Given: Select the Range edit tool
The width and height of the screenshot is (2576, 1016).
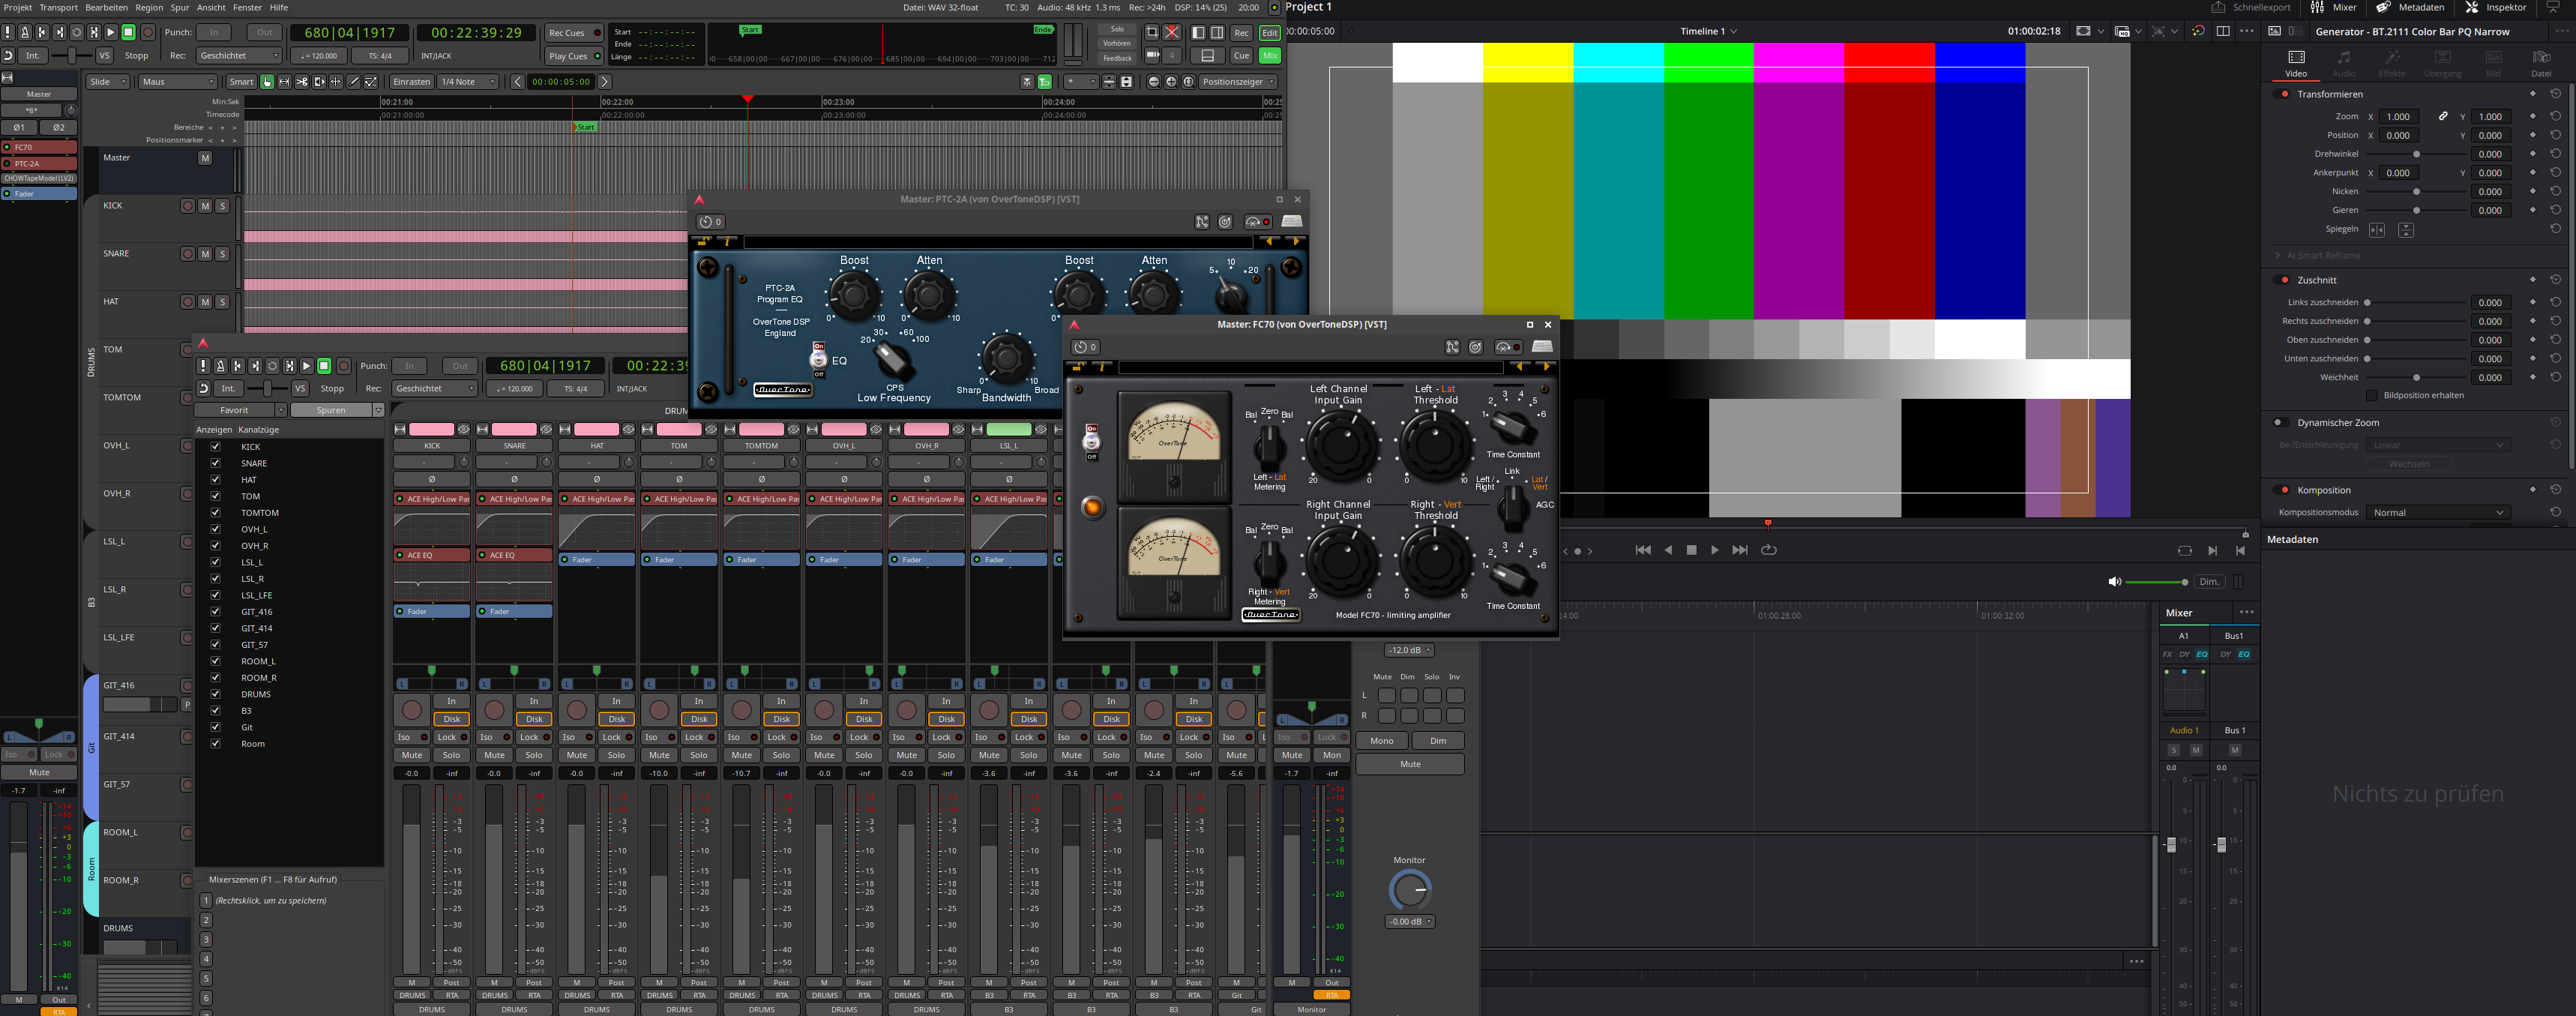Looking at the screenshot, I should click(284, 82).
